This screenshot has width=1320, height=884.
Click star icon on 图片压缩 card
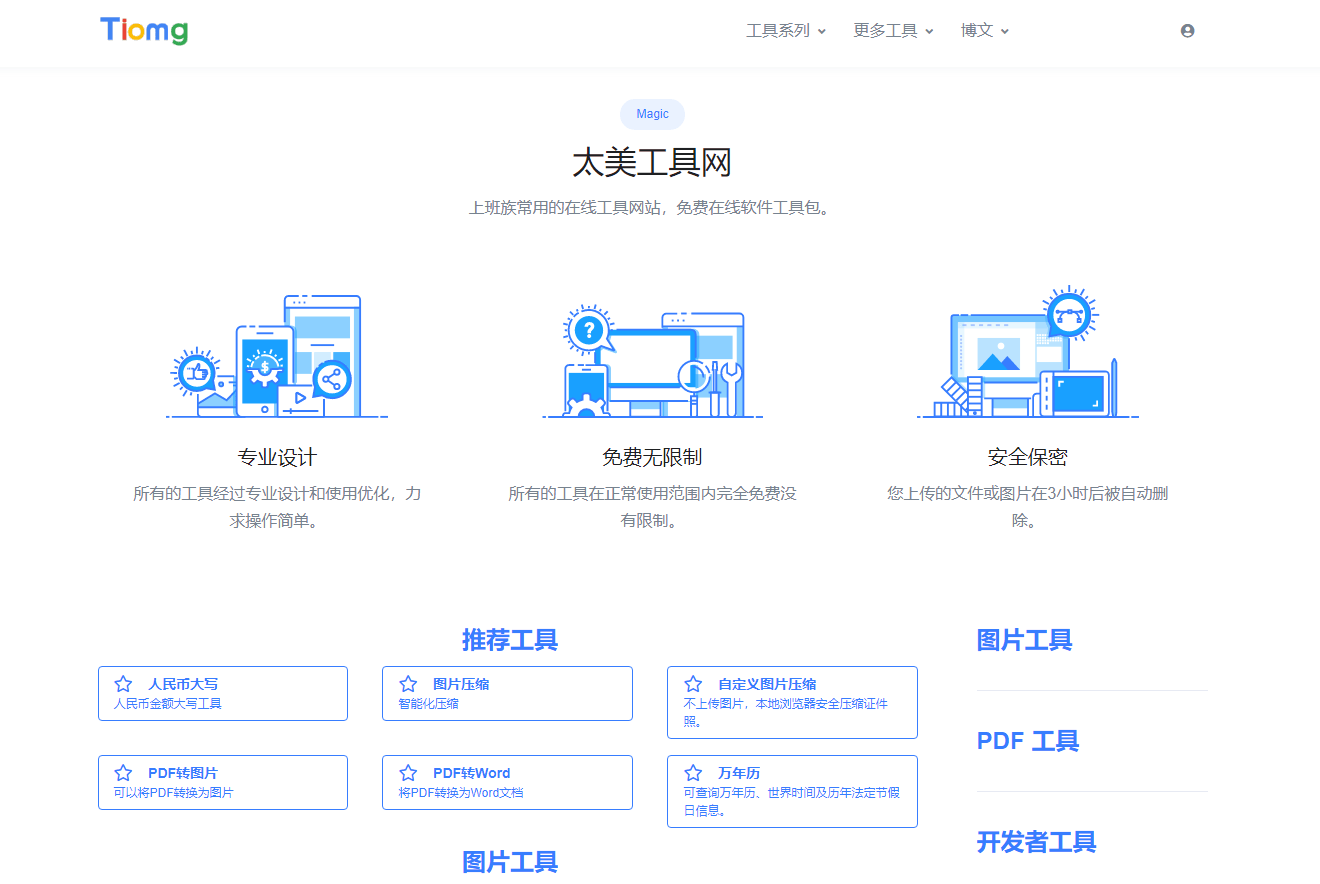click(x=408, y=684)
